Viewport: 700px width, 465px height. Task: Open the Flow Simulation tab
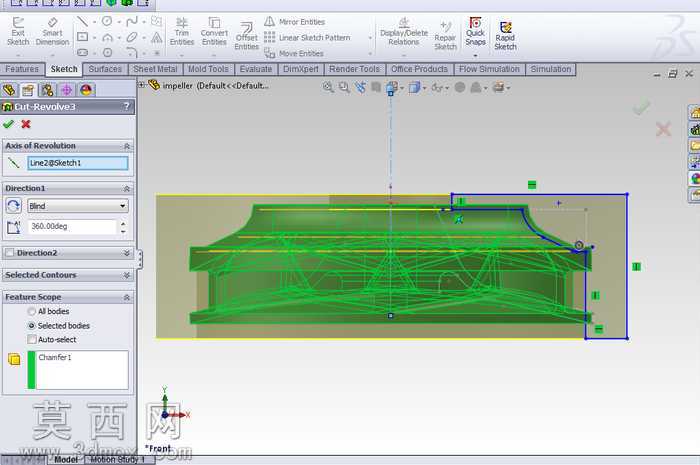[x=489, y=69]
